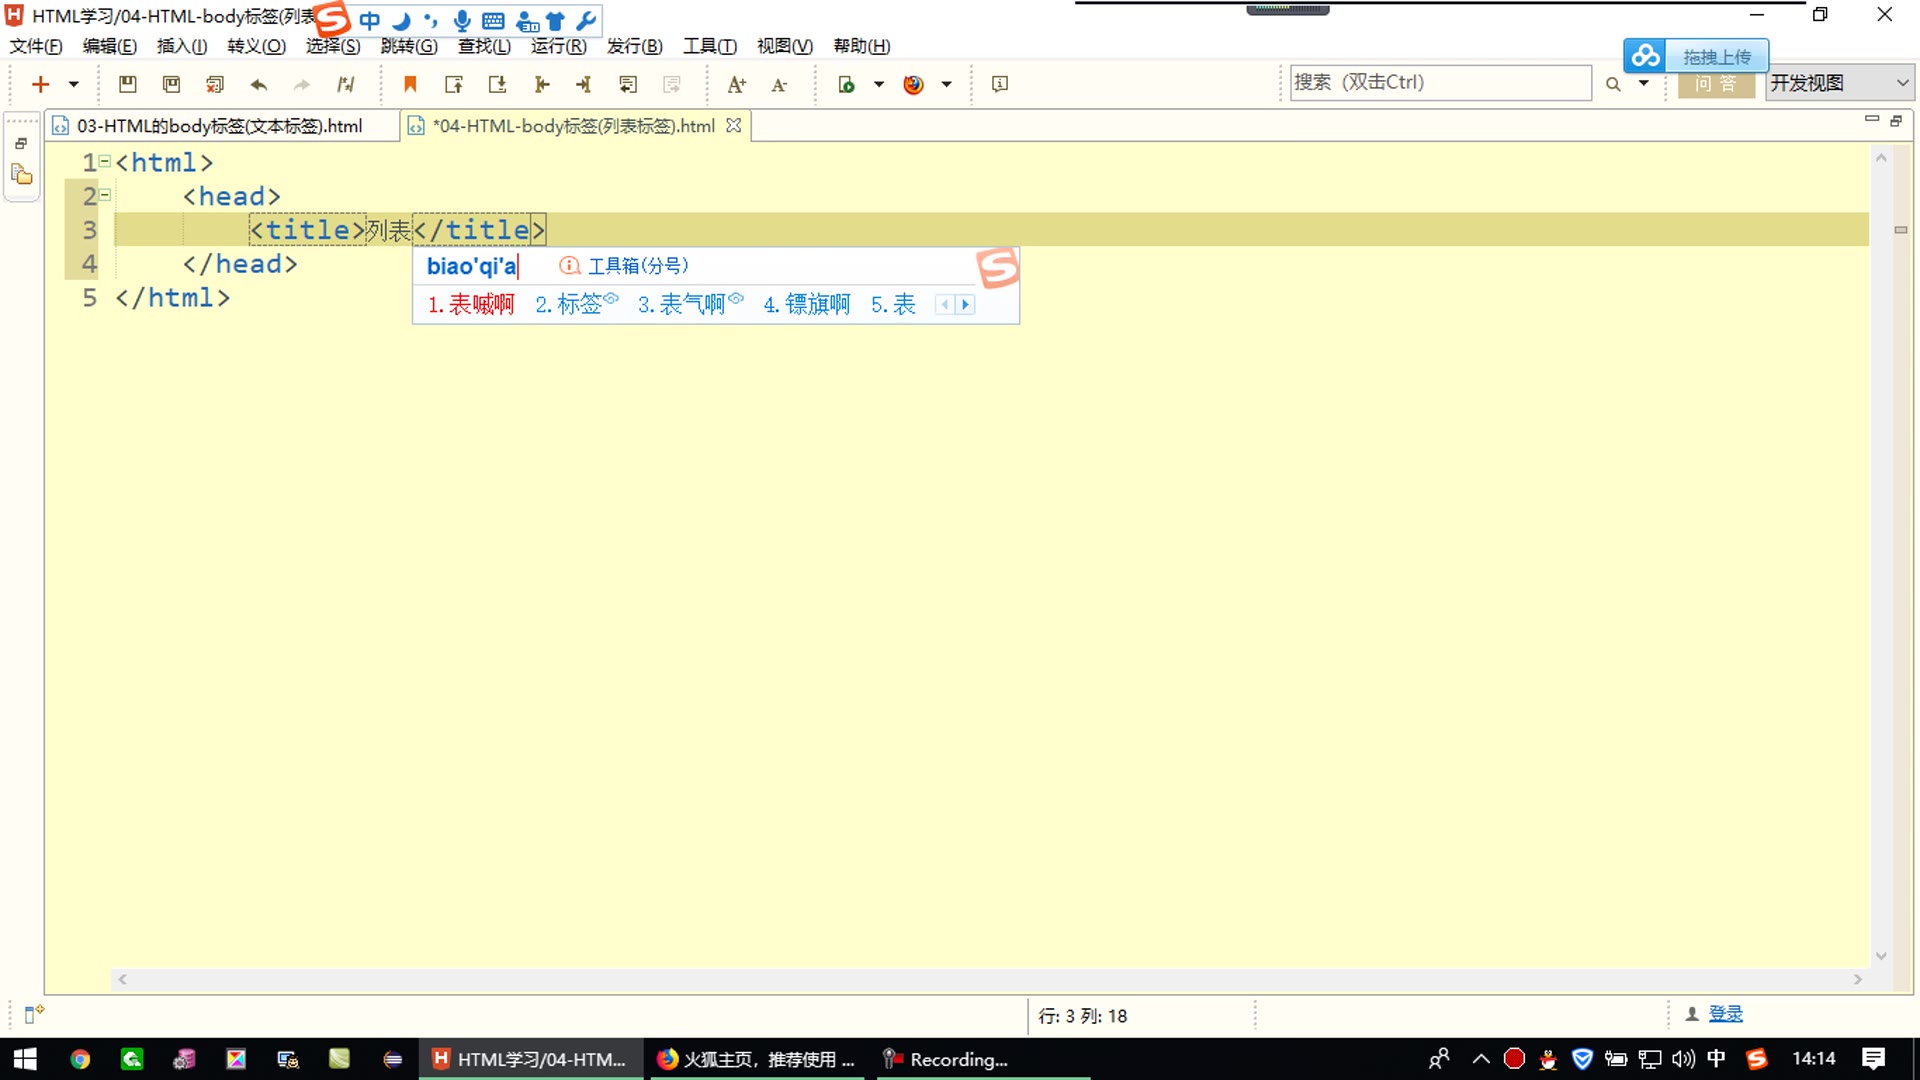The width and height of the screenshot is (1920, 1080).
Task: Click the Sogou IME soft keyboard icon
Action: pos(493,21)
